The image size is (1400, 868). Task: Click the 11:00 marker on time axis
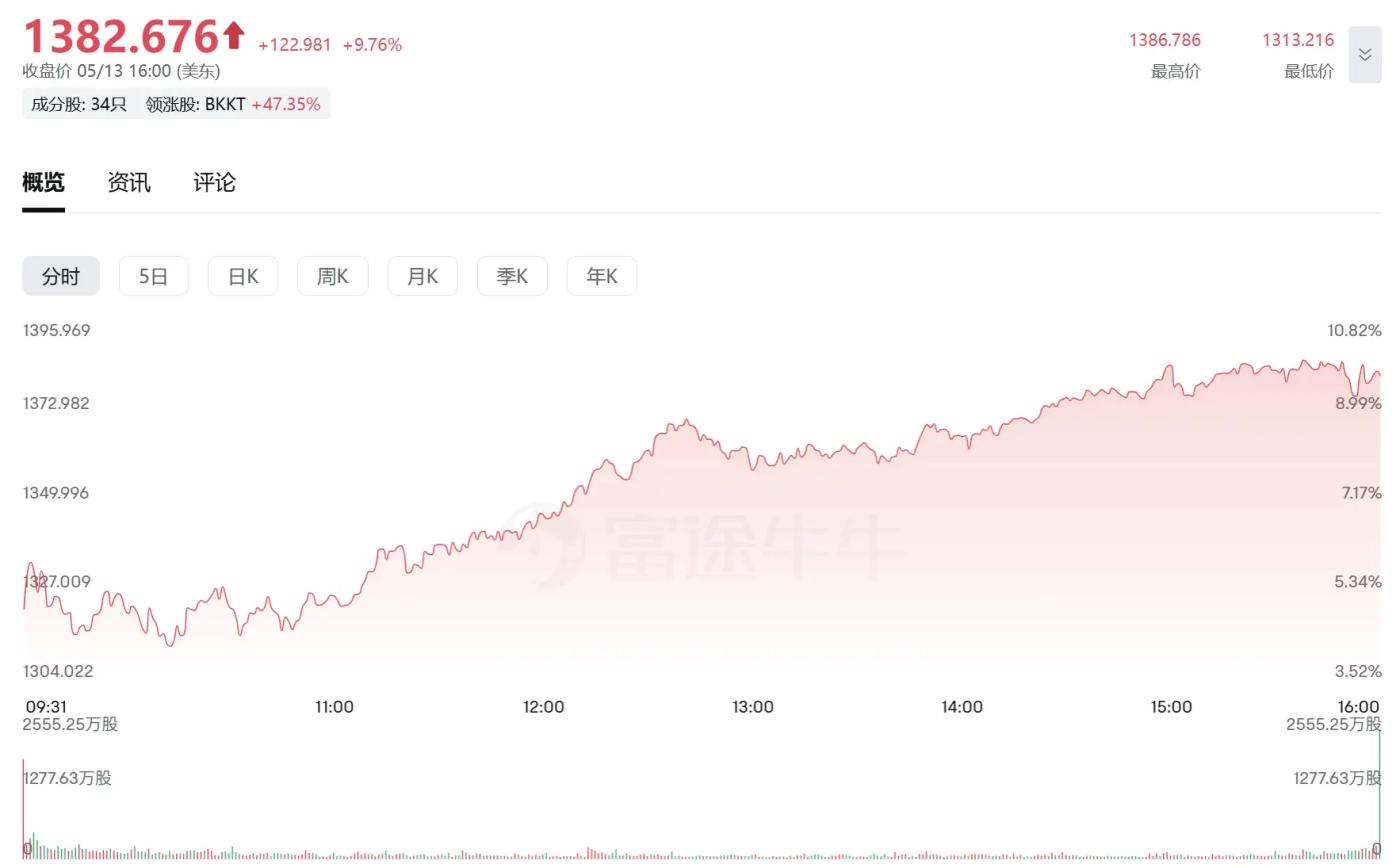(334, 707)
